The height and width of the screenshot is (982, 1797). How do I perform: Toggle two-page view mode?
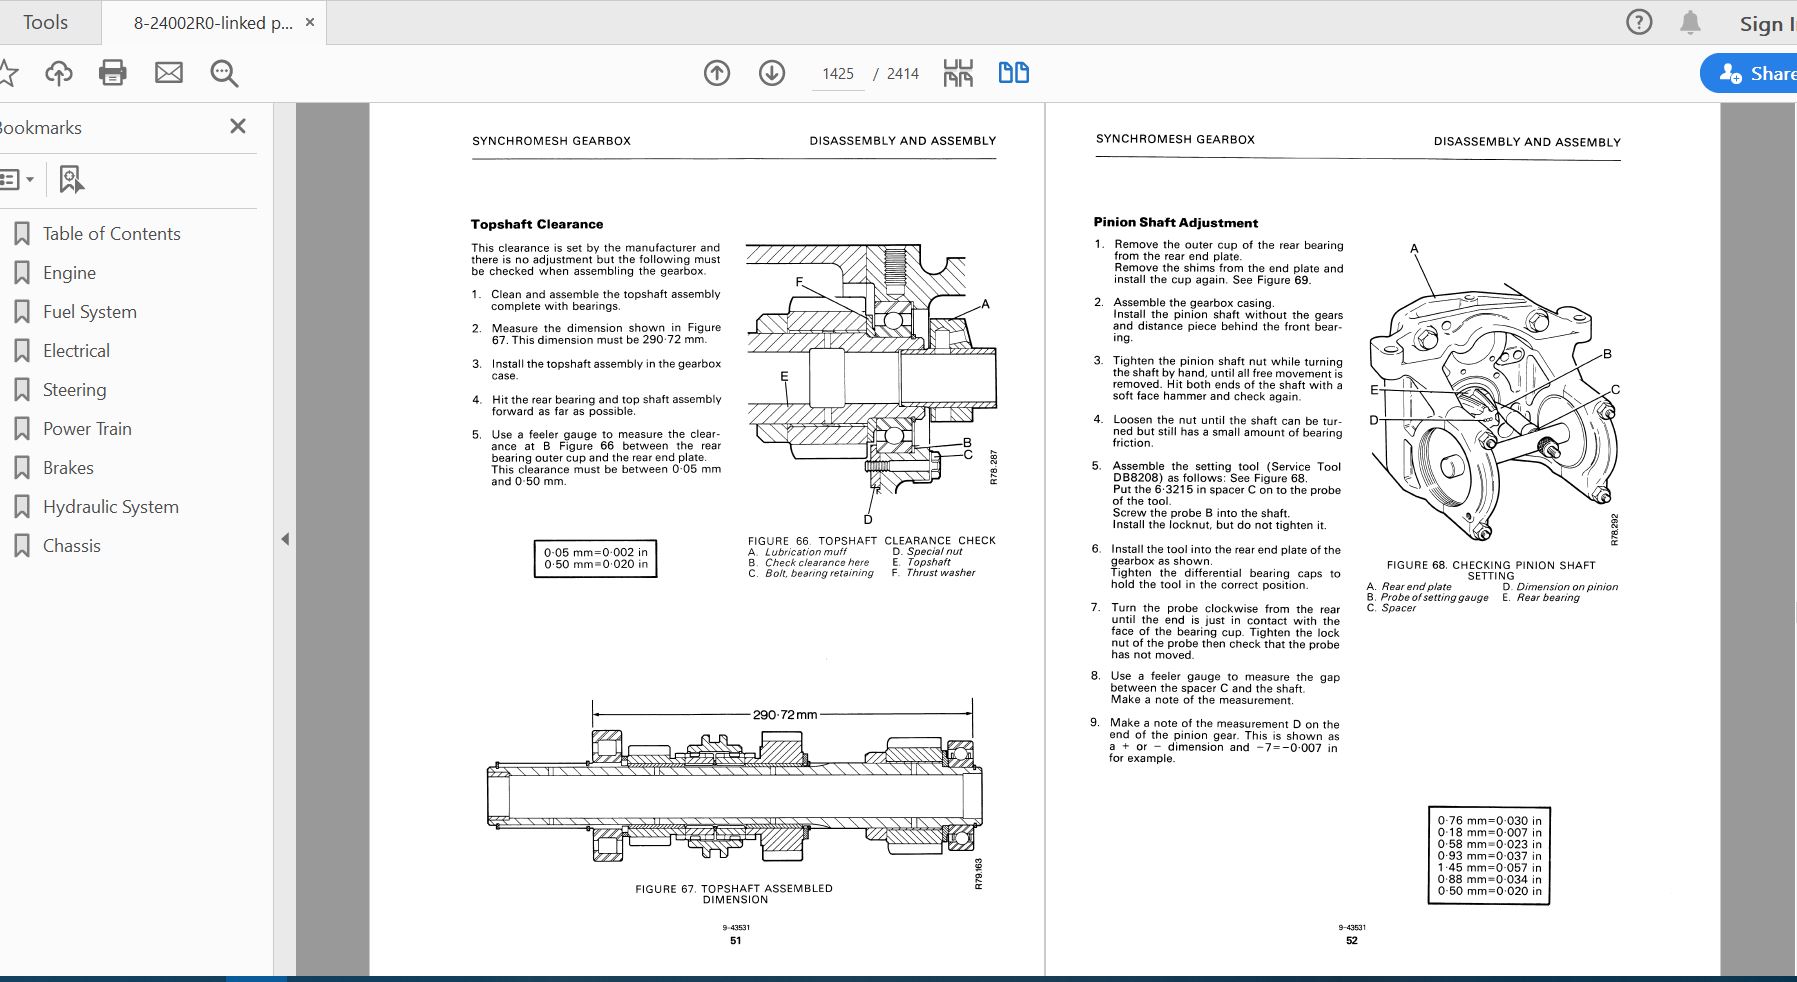(x=1014, y=73)
